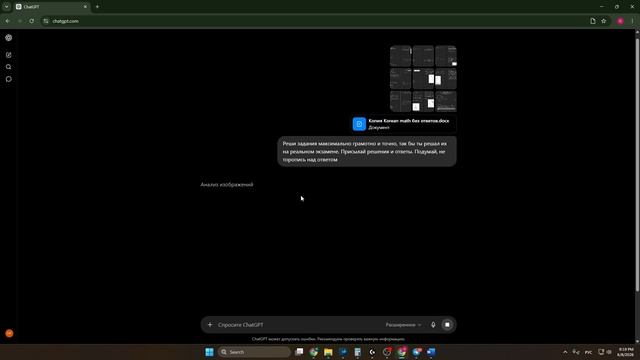Open the orange user avatar menu
The image size is (640, 360).
click(9, 333)
